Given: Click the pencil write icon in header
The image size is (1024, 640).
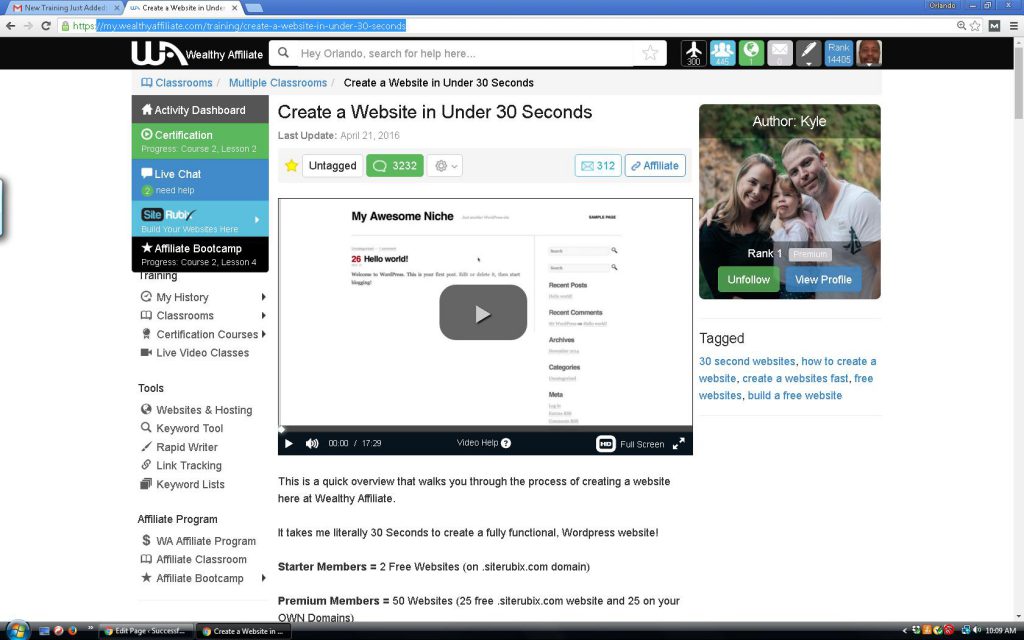Looking at the screenshot, I should [808, 53].
